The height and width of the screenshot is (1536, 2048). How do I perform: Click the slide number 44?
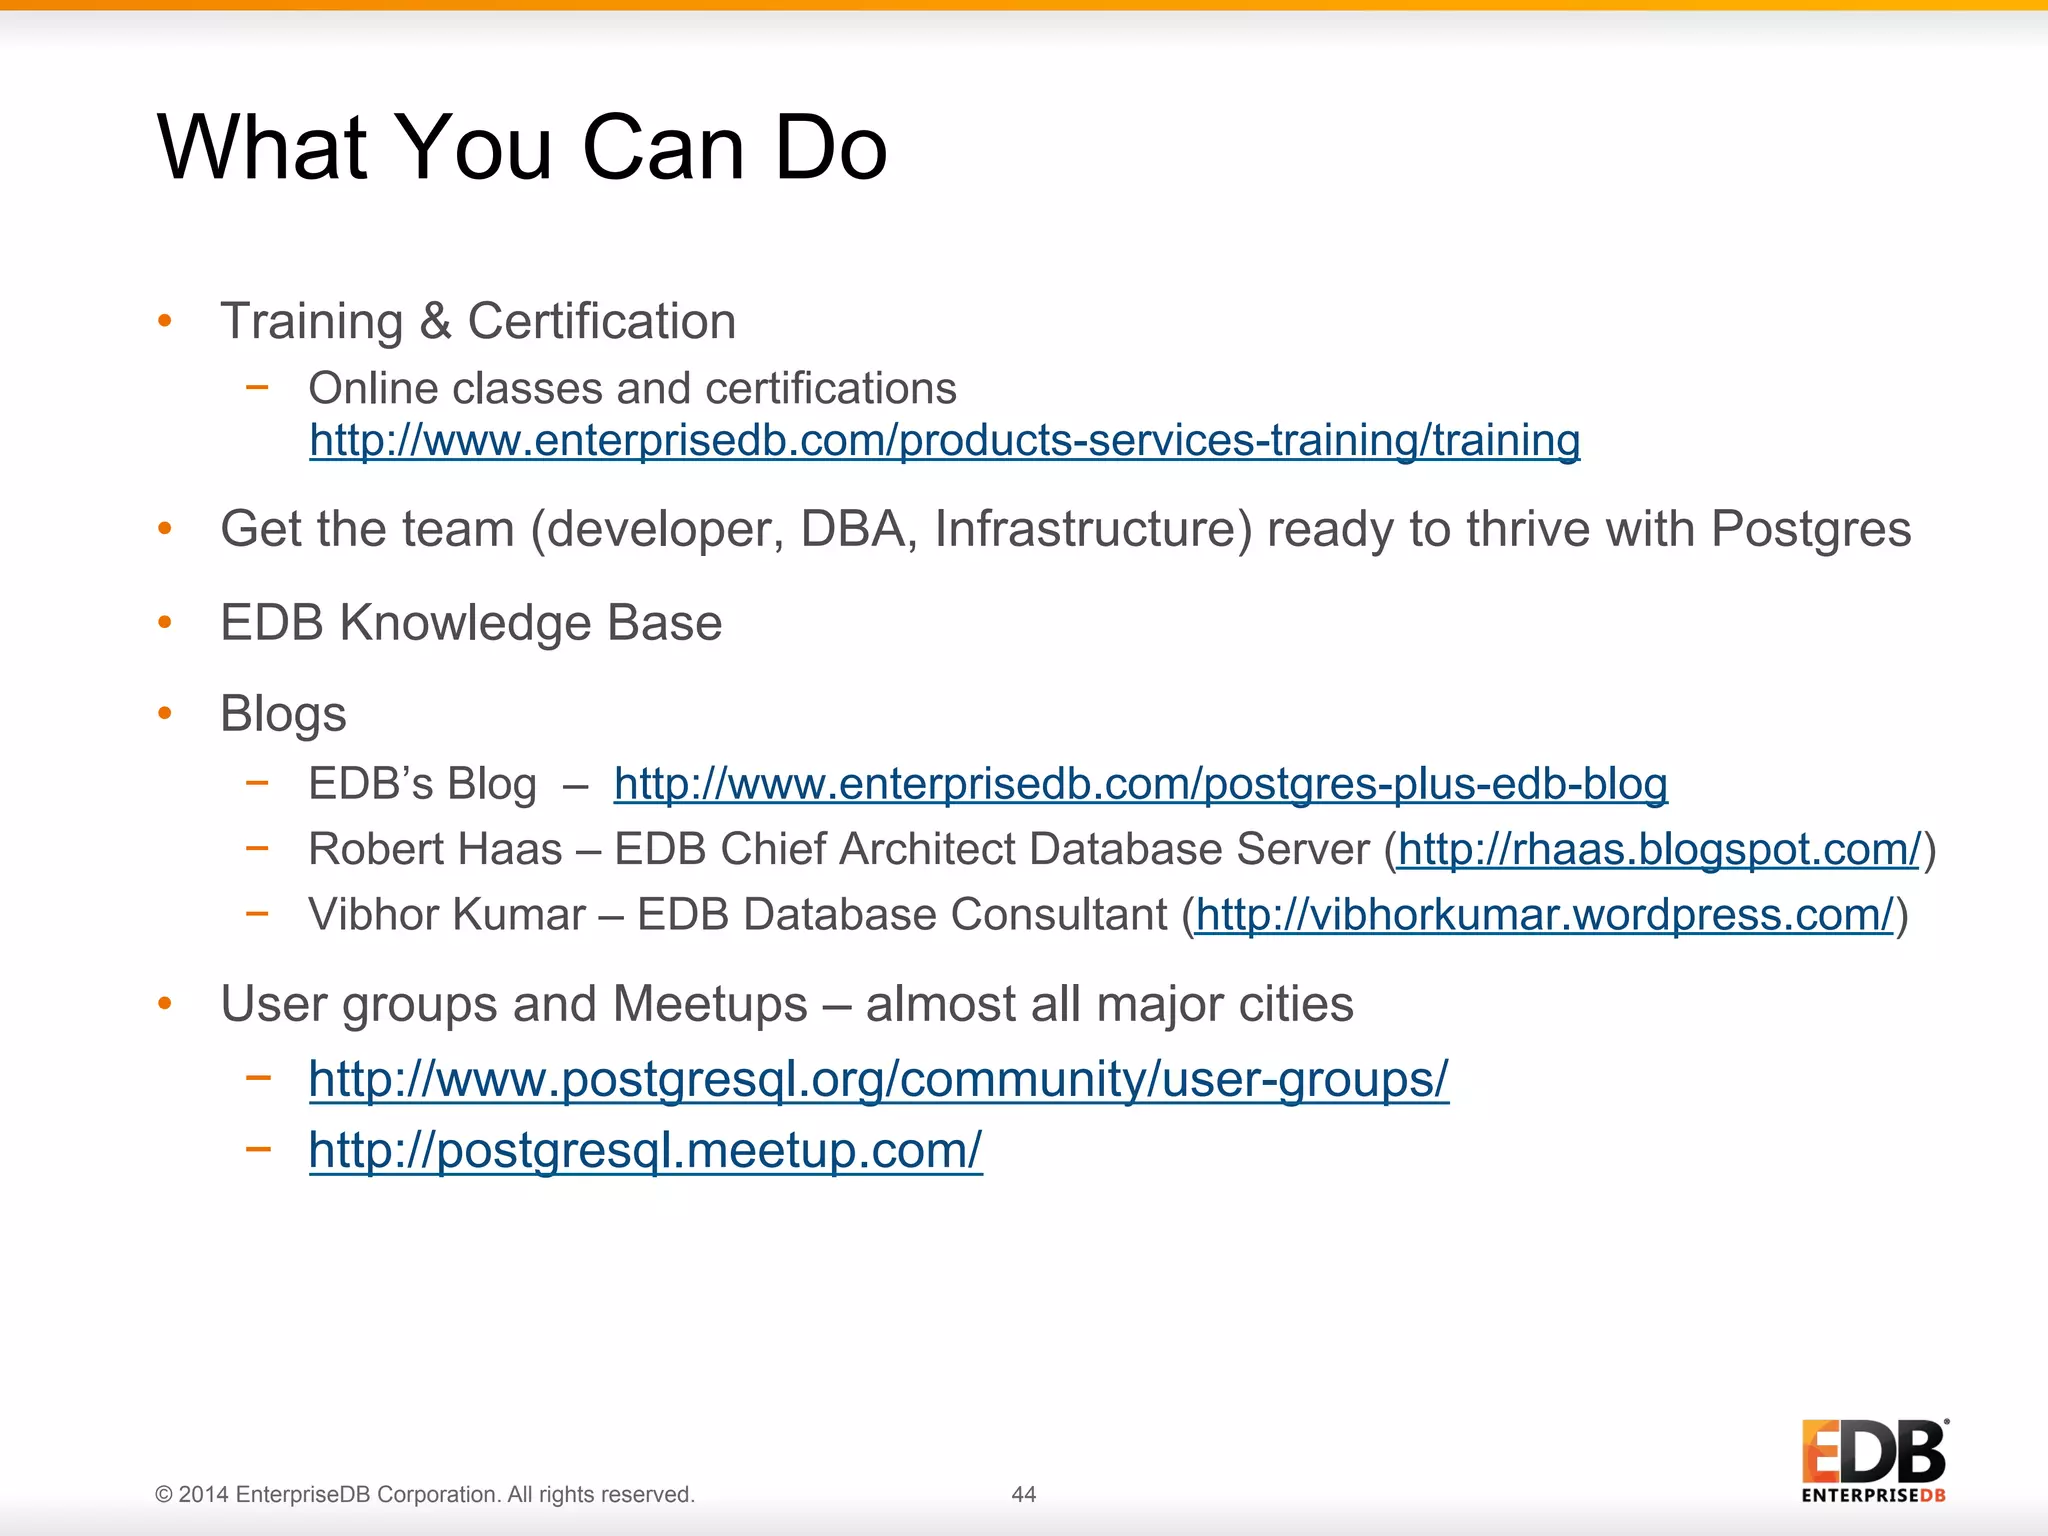pyautogui.click(x=1024, y=1494)
